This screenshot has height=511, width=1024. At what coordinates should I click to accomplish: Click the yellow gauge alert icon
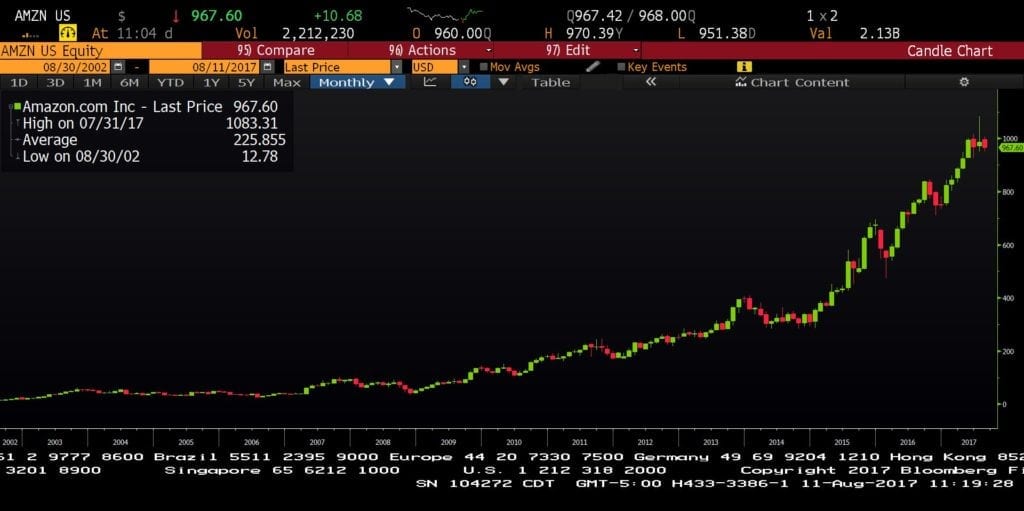click(x=68, y=32)
